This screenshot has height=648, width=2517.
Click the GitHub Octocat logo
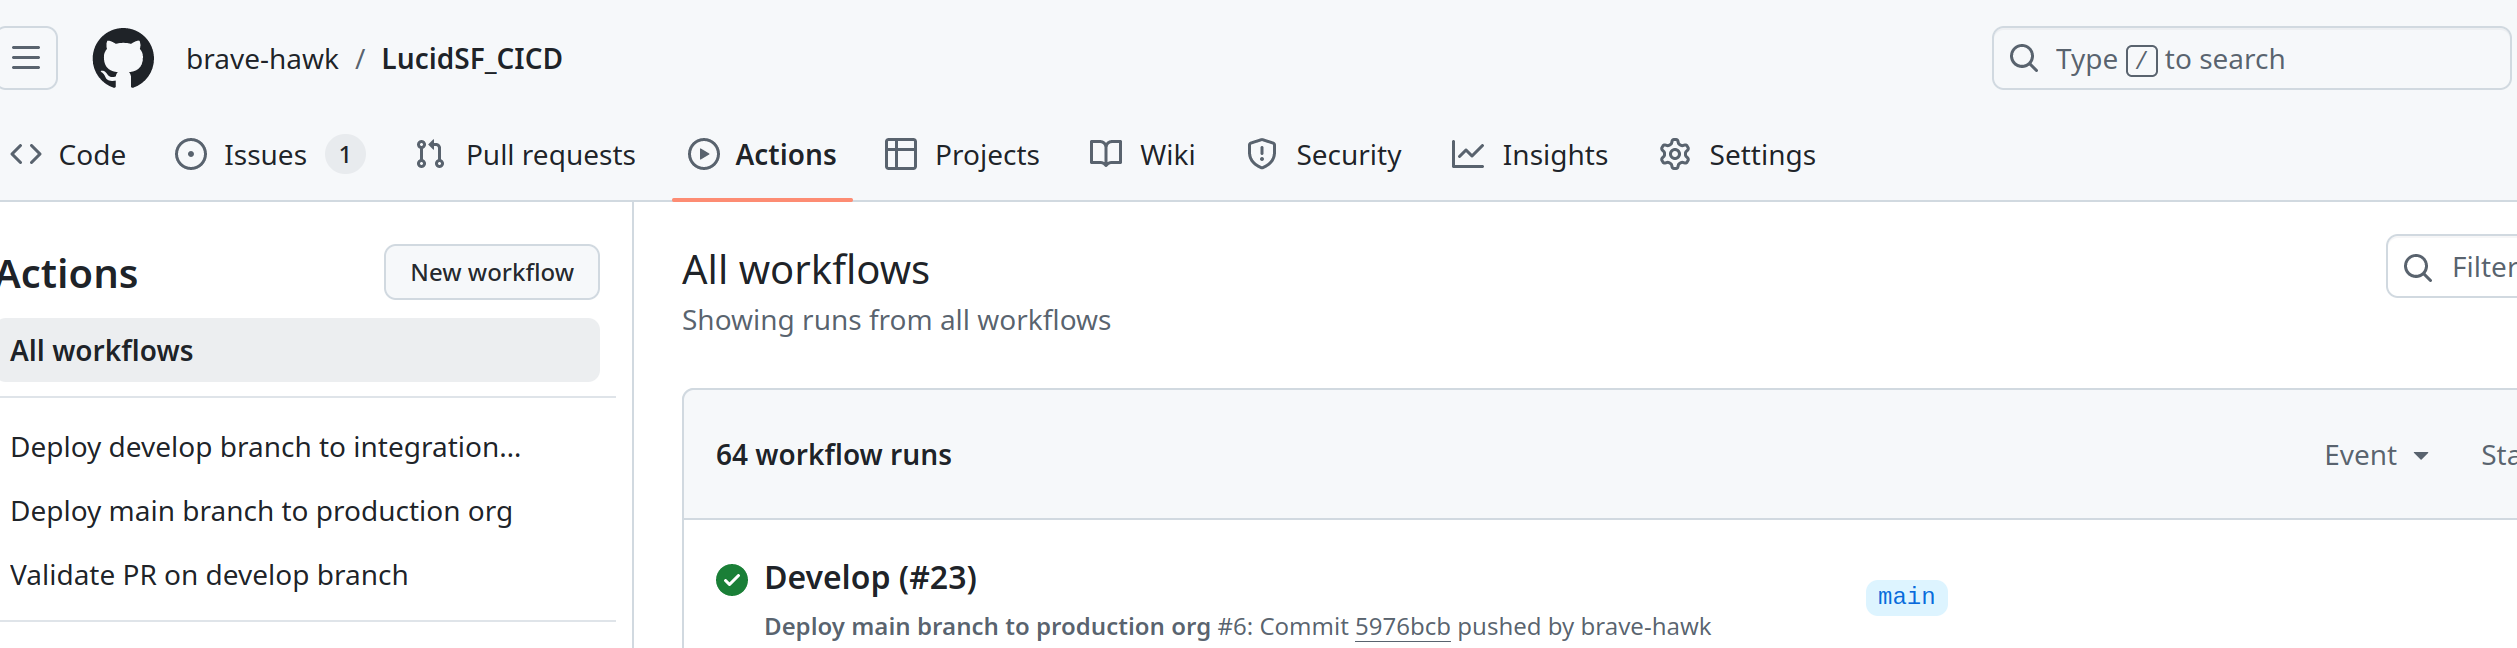click(x=123, y=58)
